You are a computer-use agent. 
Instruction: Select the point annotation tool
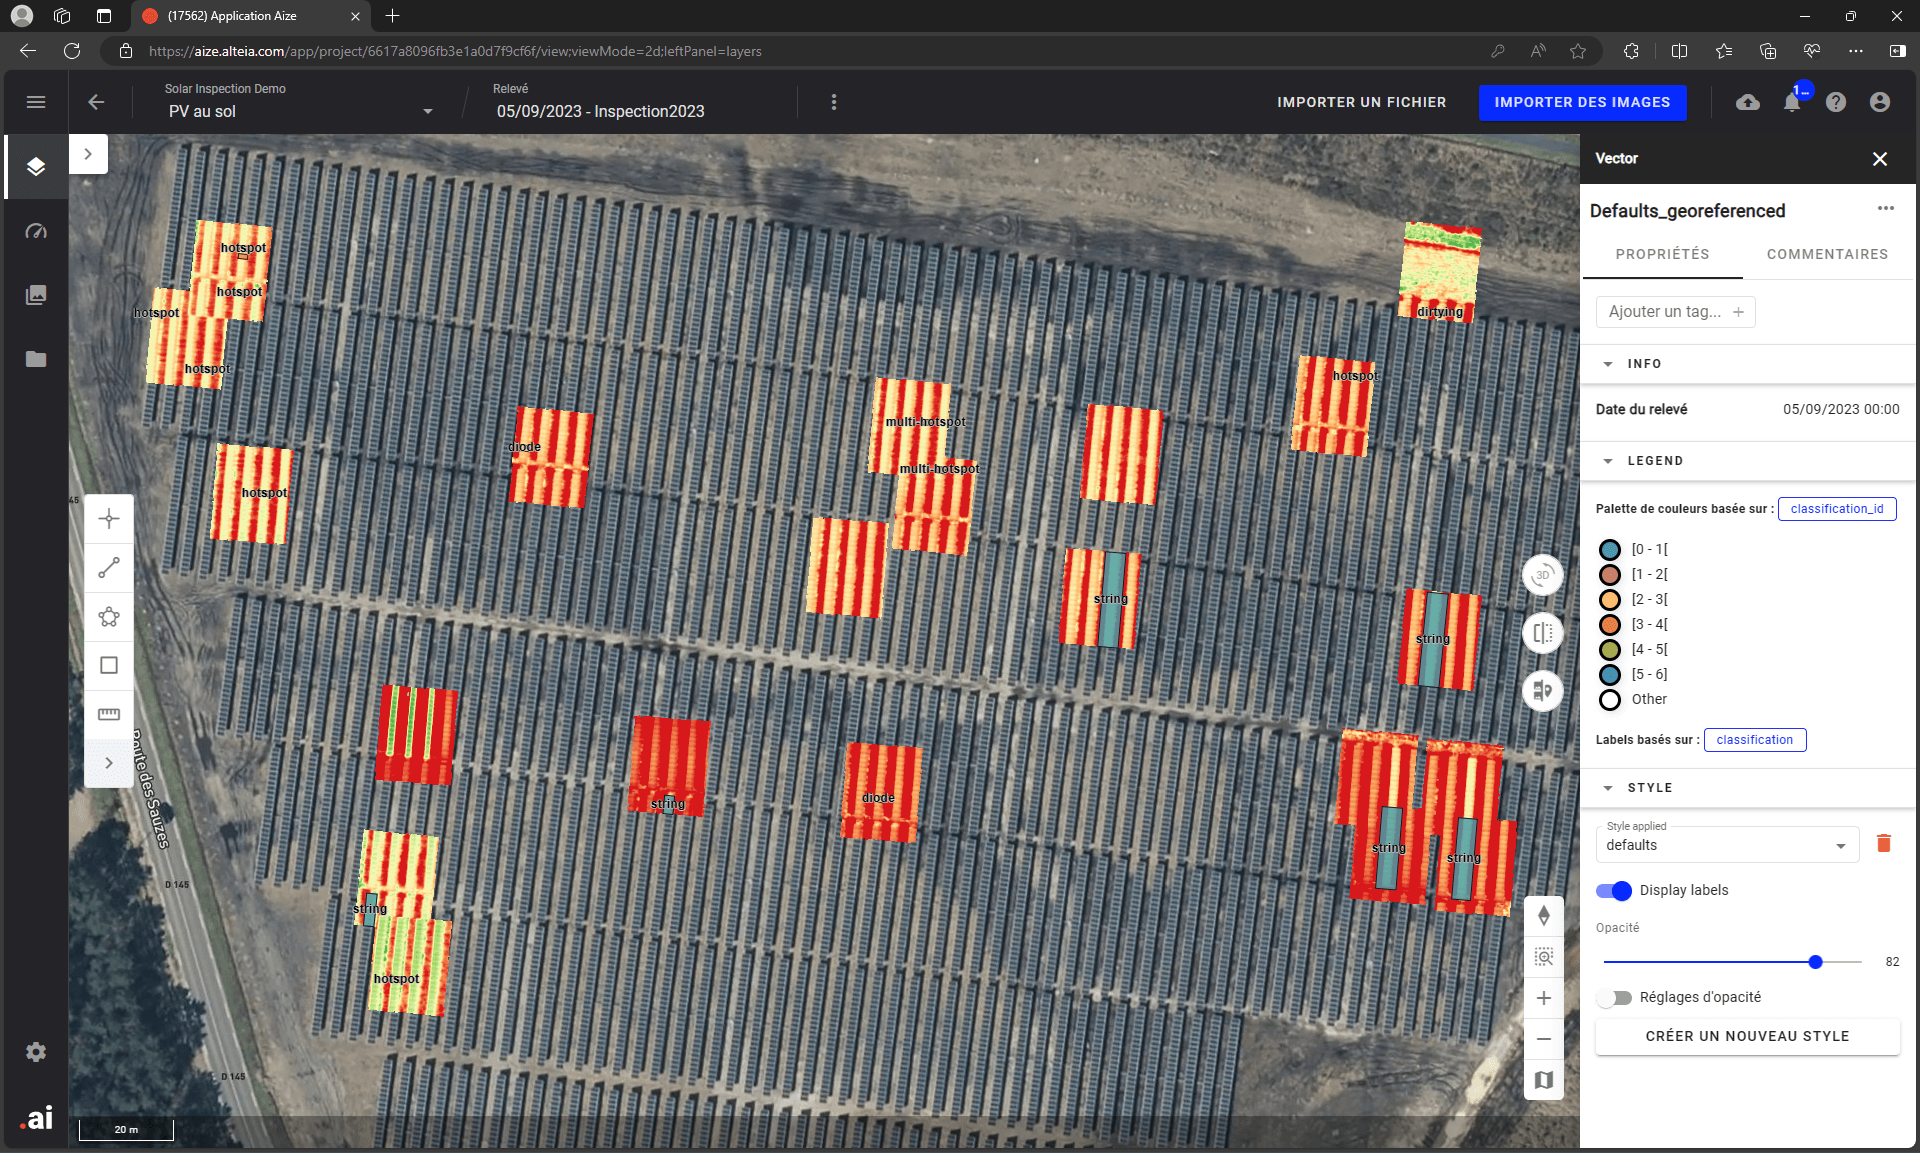click(109, 518)
